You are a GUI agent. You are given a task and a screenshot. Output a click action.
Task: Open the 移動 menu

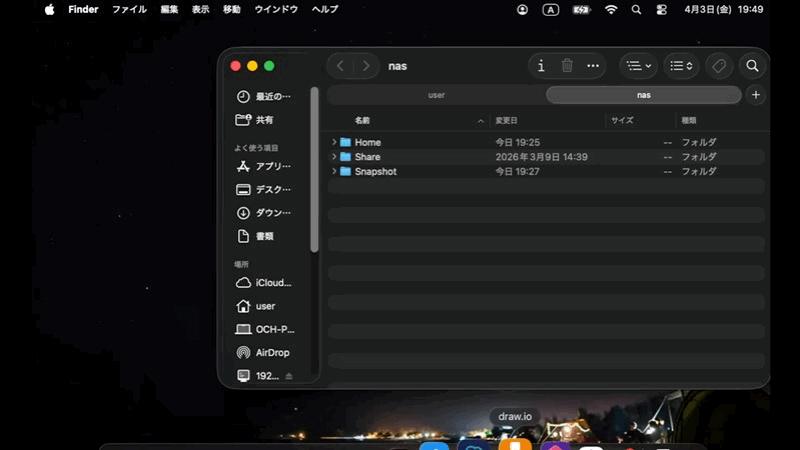(232, 9)
